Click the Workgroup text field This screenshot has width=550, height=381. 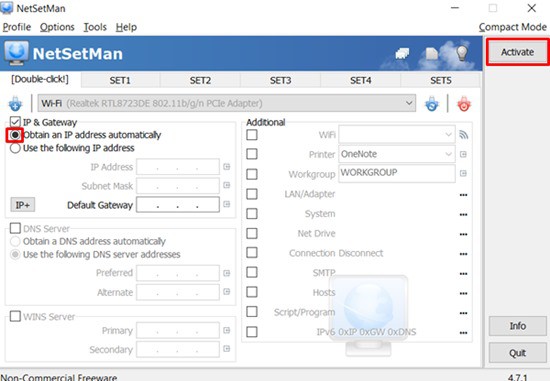[397, 173]
